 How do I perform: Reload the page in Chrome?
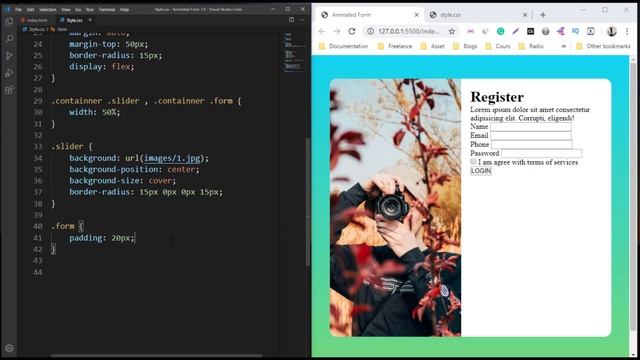click(352, 31)
